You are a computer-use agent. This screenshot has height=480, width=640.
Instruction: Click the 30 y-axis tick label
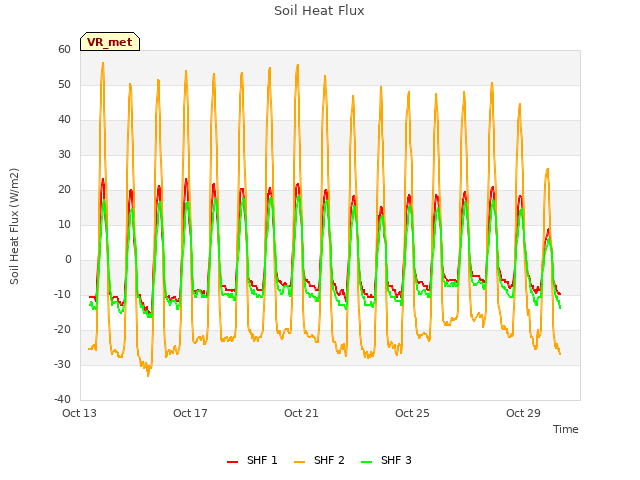point(64,154)
